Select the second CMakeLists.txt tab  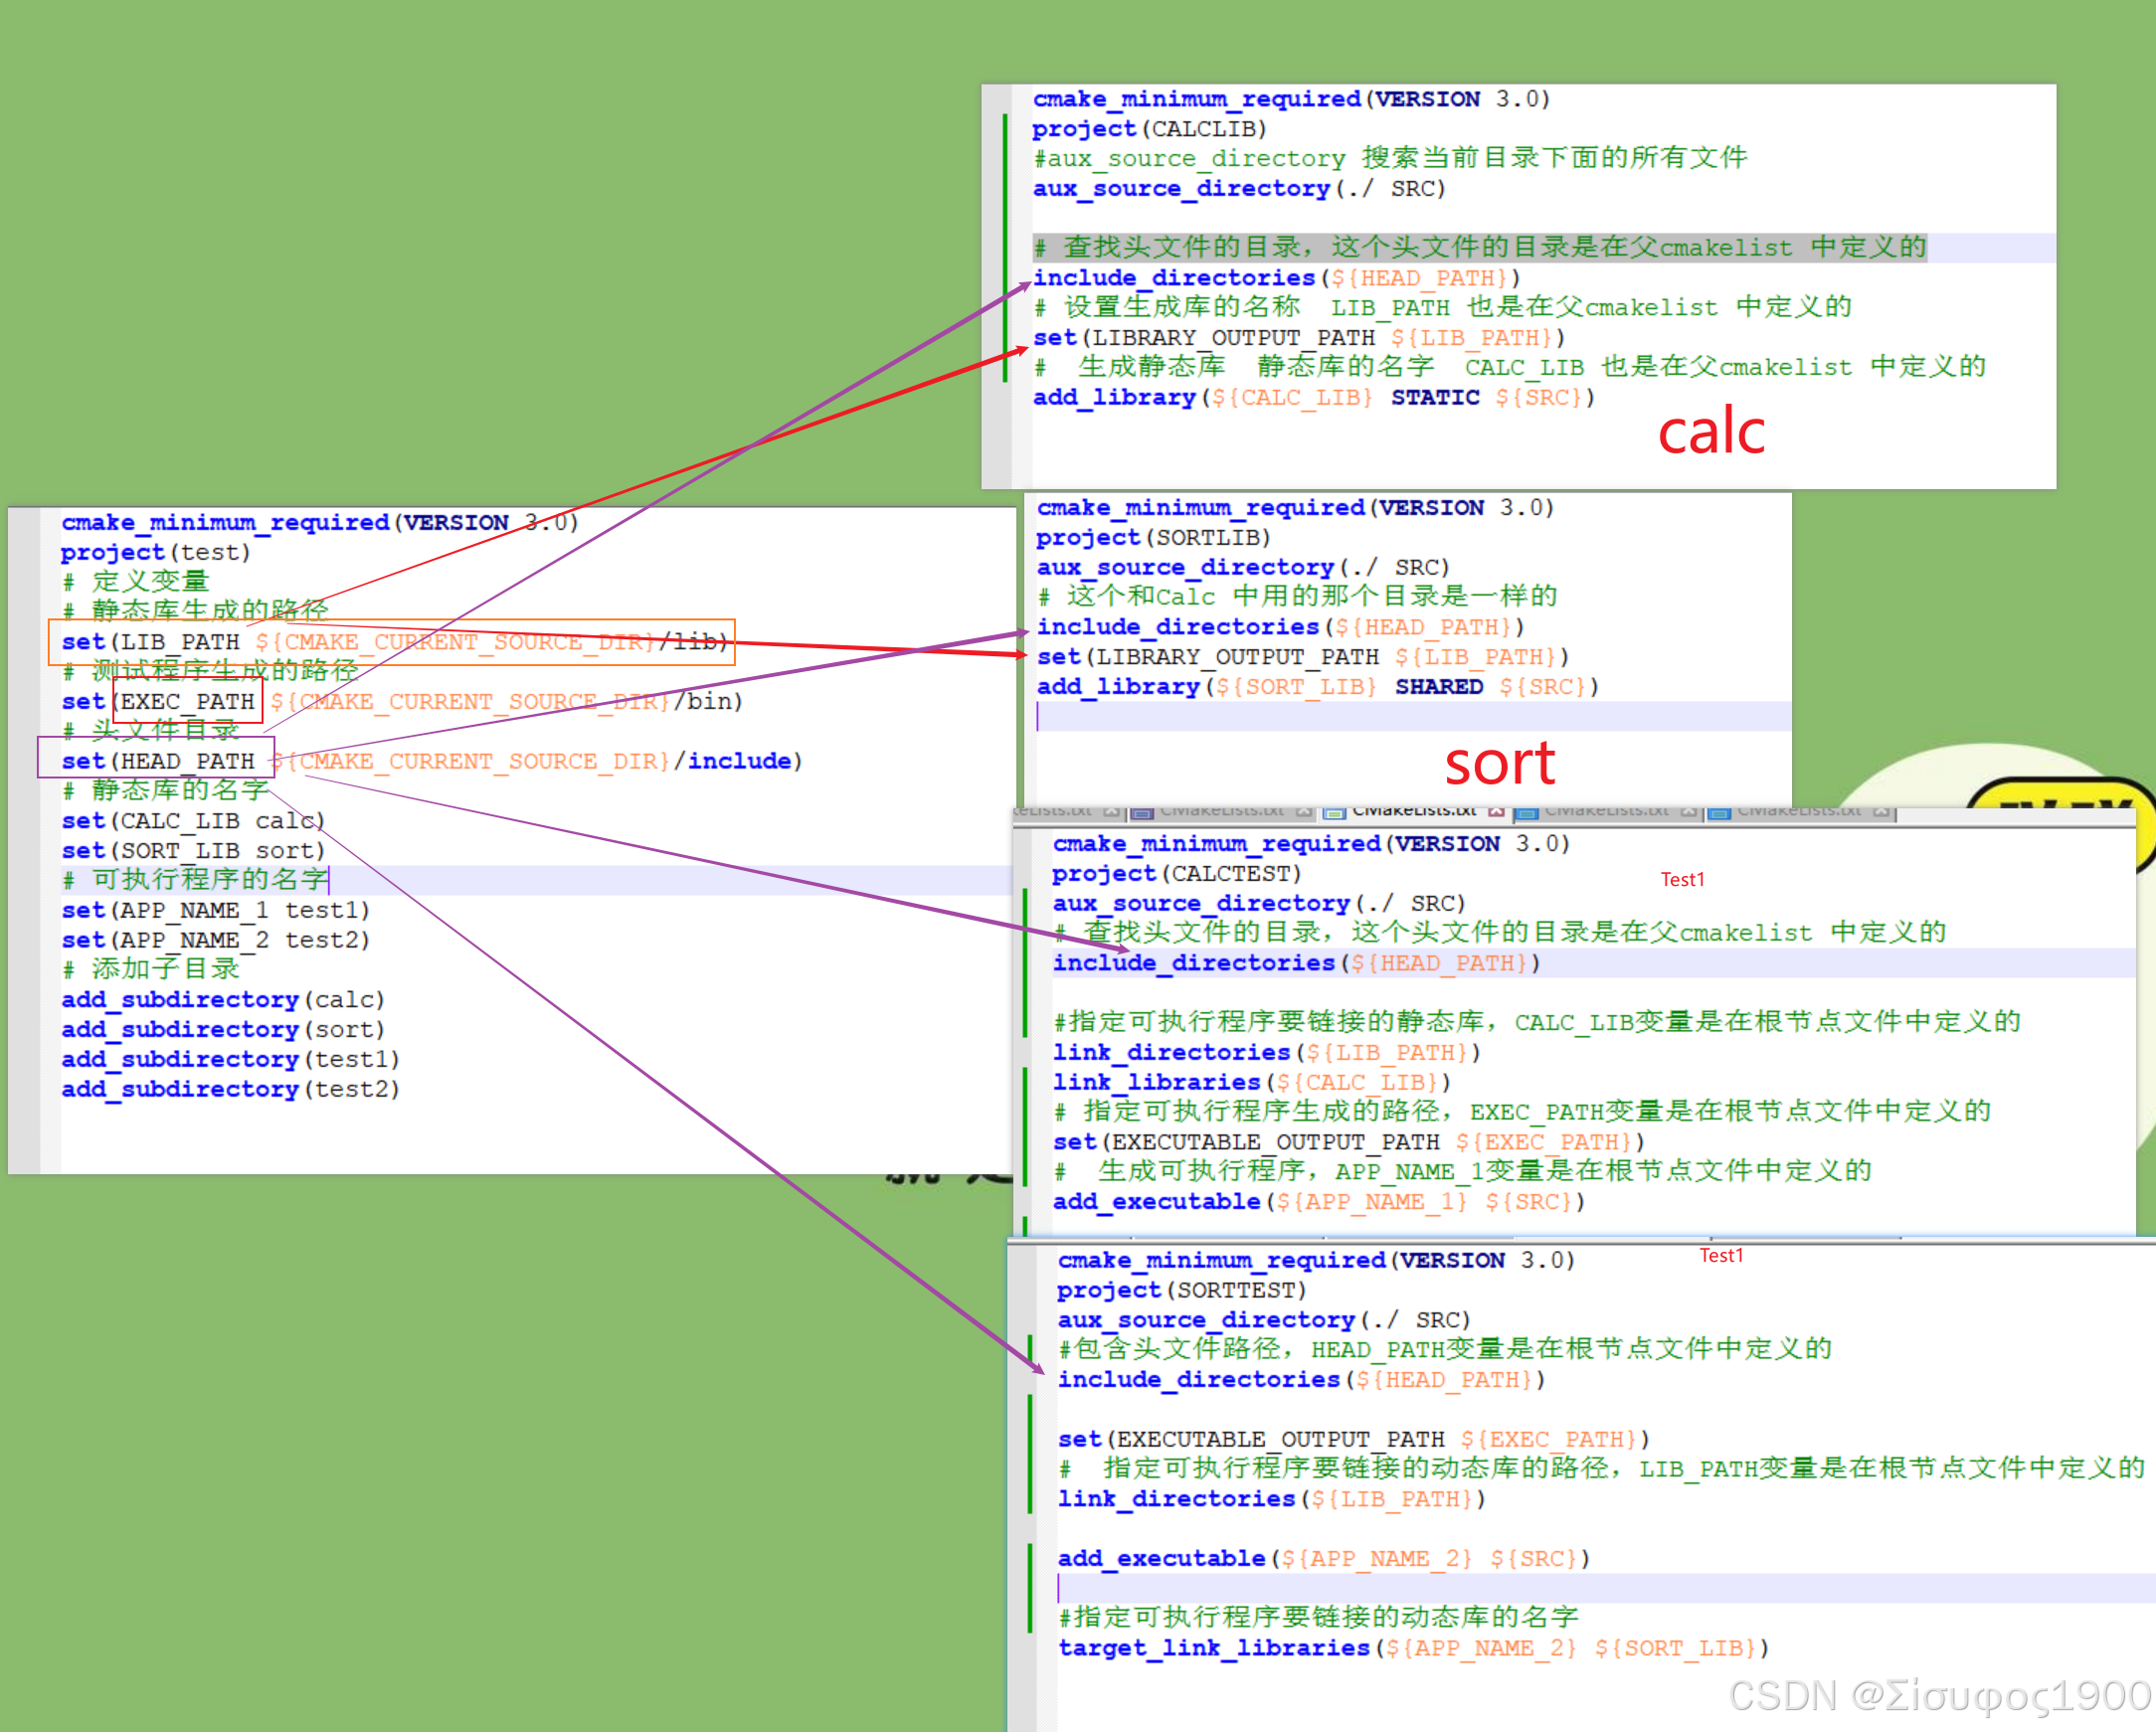coord(1222,811)
